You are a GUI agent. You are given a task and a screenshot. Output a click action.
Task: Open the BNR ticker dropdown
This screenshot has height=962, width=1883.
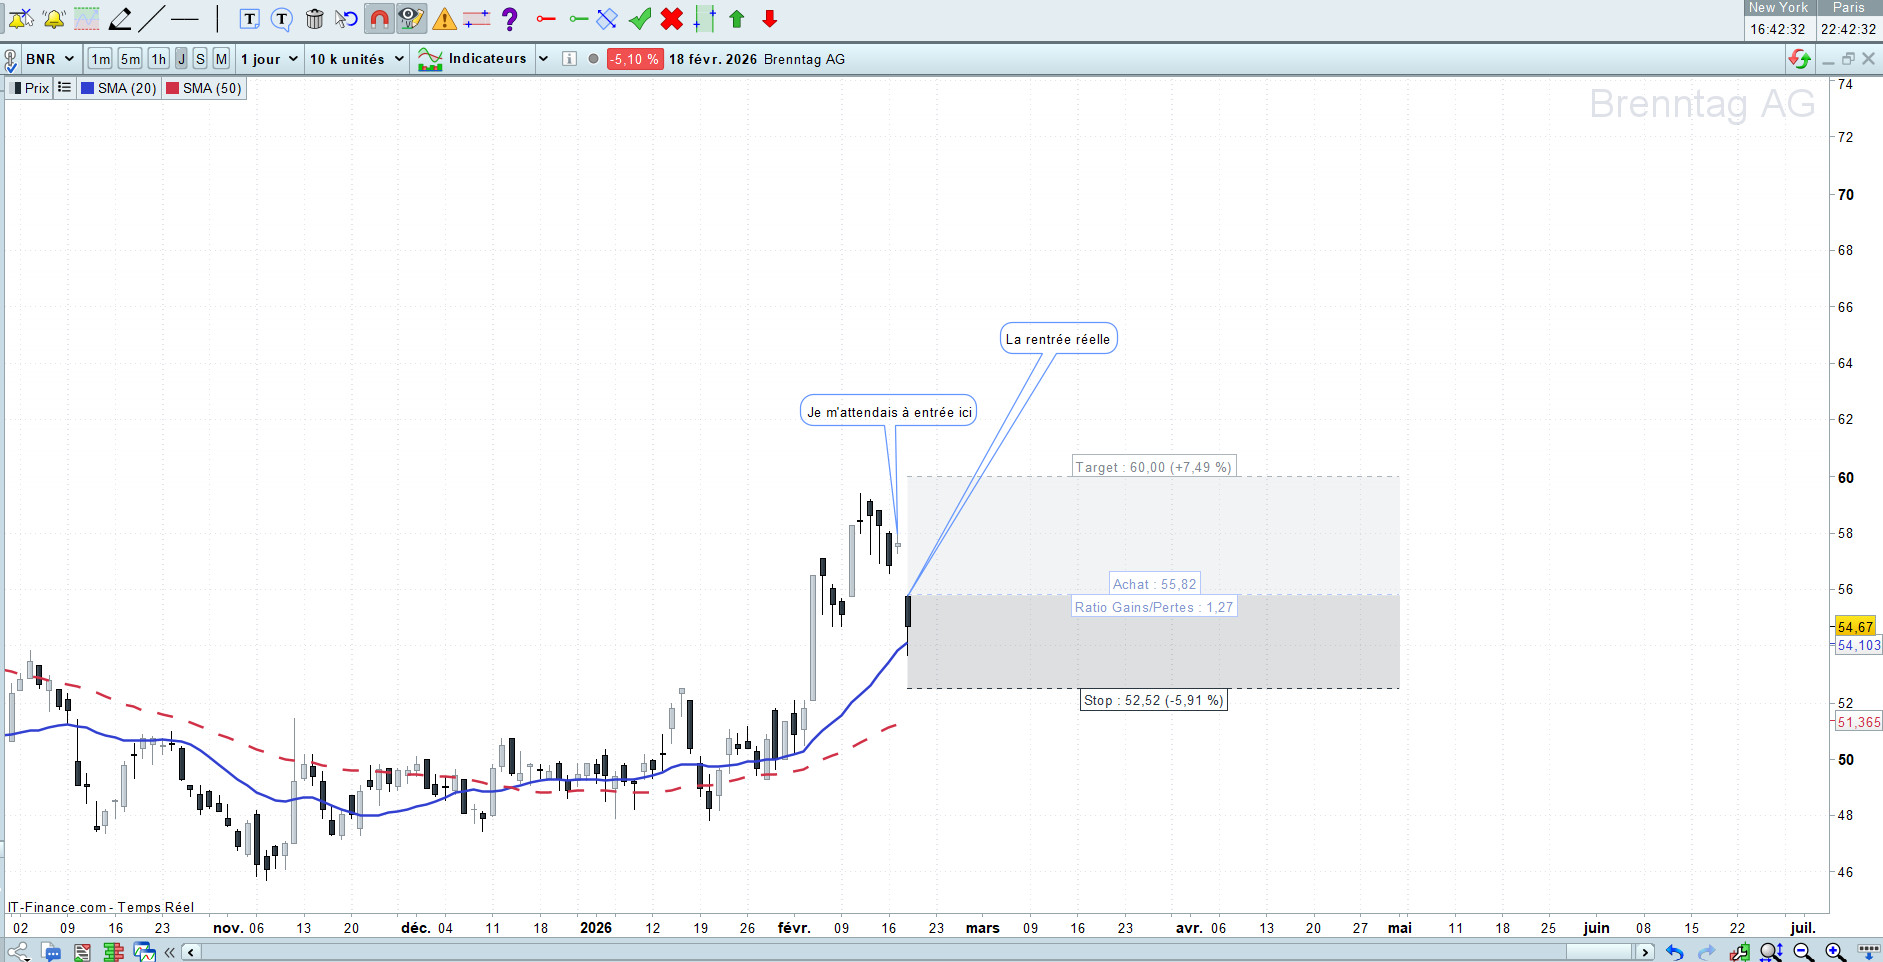pyautogui.click(x=50, y=59)
